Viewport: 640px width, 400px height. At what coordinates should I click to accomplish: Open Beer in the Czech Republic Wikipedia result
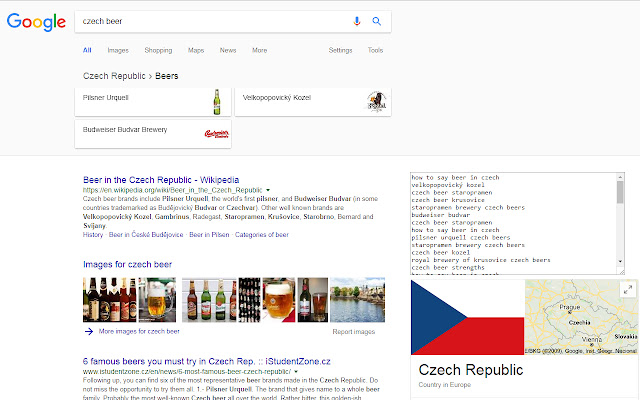coord(161,180)
